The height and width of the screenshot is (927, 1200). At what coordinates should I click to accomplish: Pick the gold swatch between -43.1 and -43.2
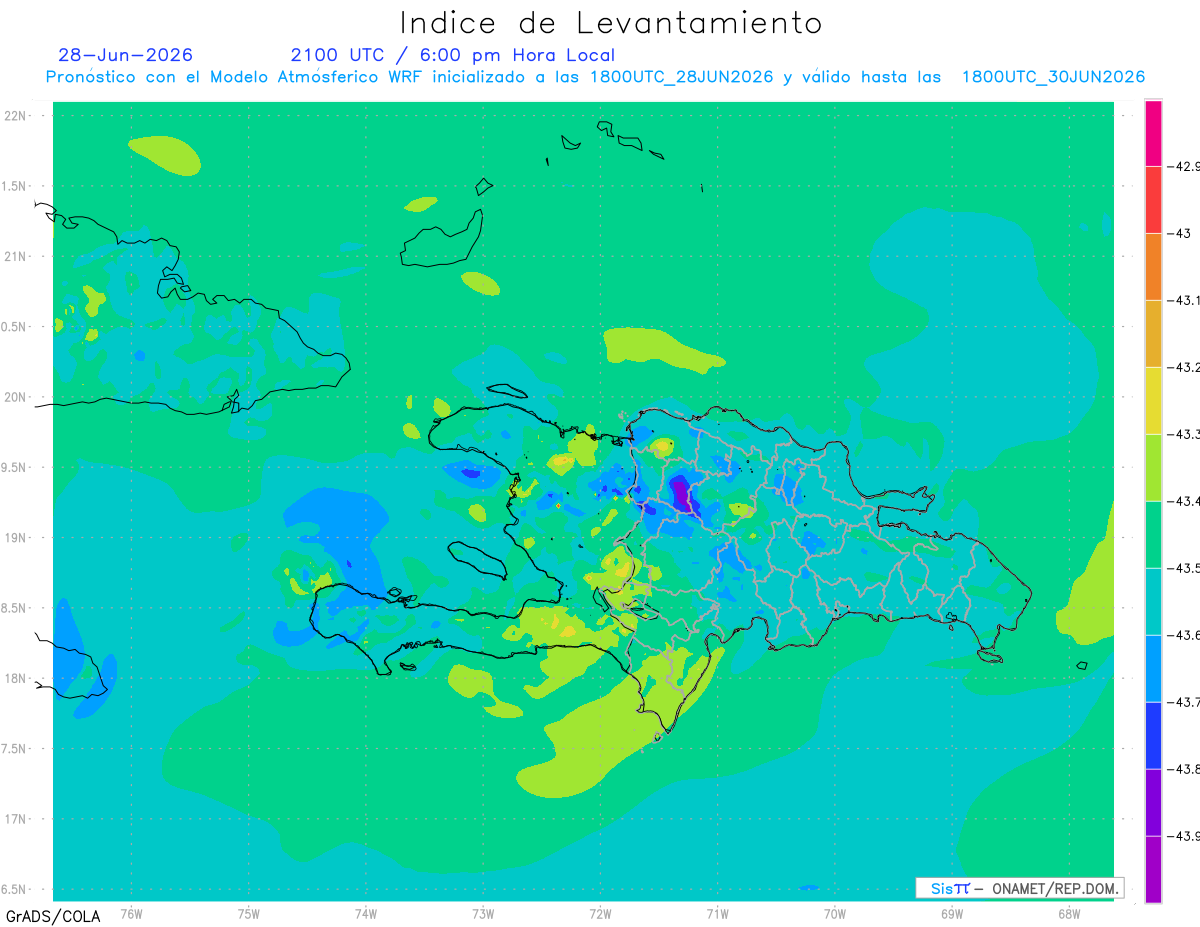click(x=1153, y=333)
